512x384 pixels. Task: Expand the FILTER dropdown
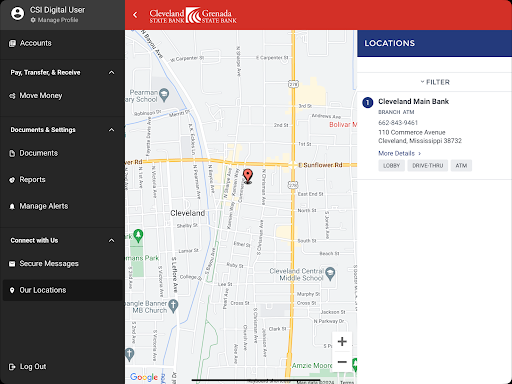click(435, 82)
